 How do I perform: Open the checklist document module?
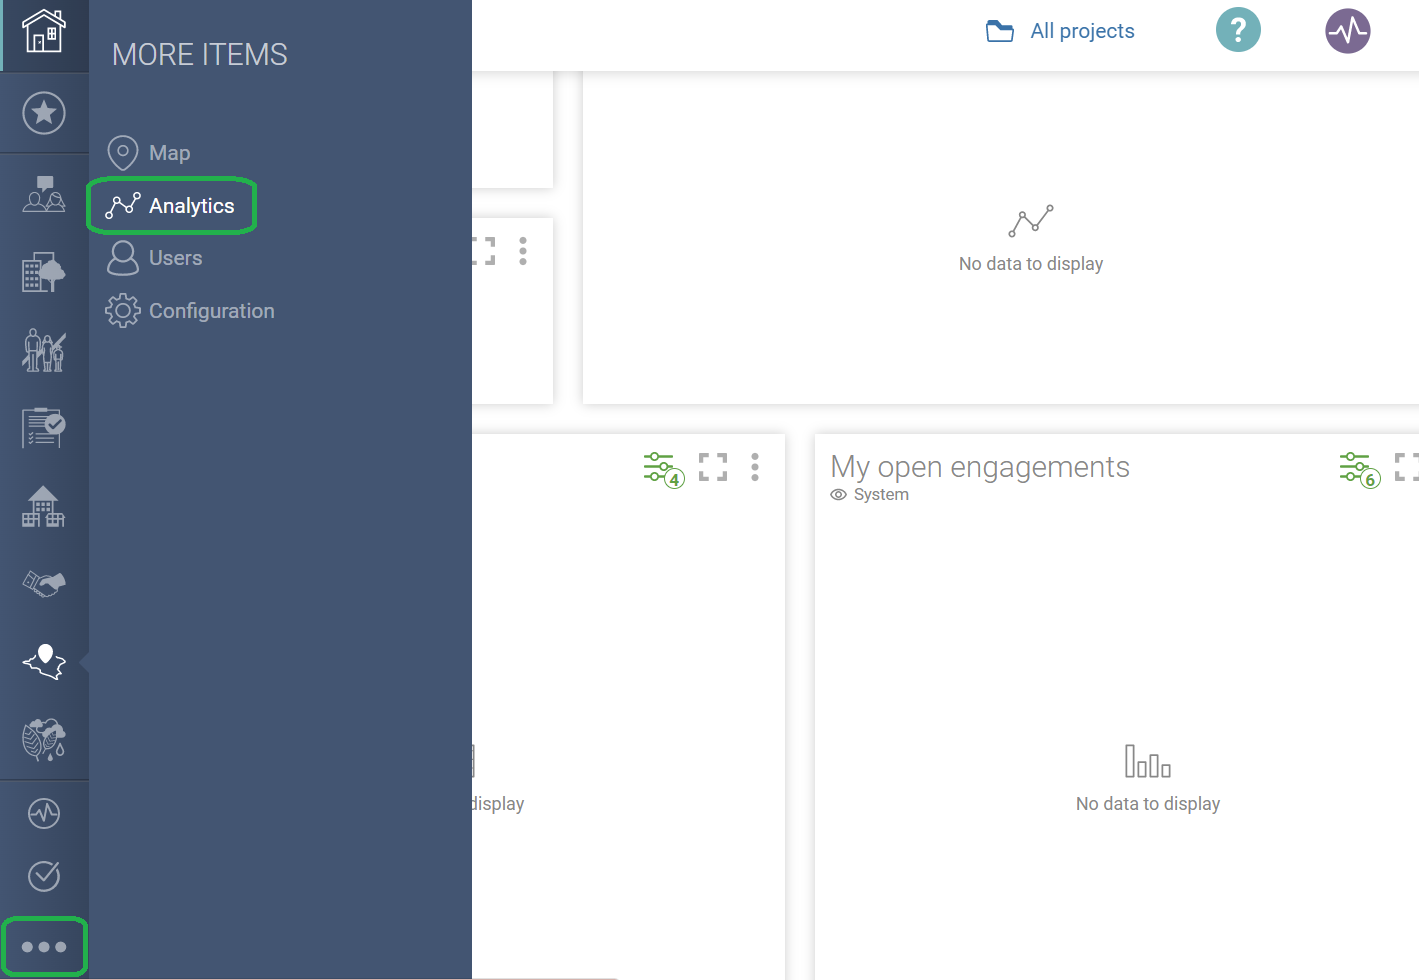click(44, 428)
